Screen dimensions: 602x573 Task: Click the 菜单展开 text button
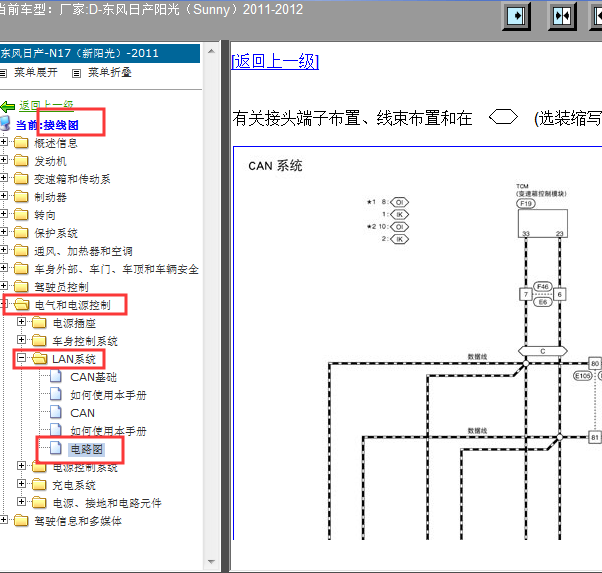tap(36, 72)
